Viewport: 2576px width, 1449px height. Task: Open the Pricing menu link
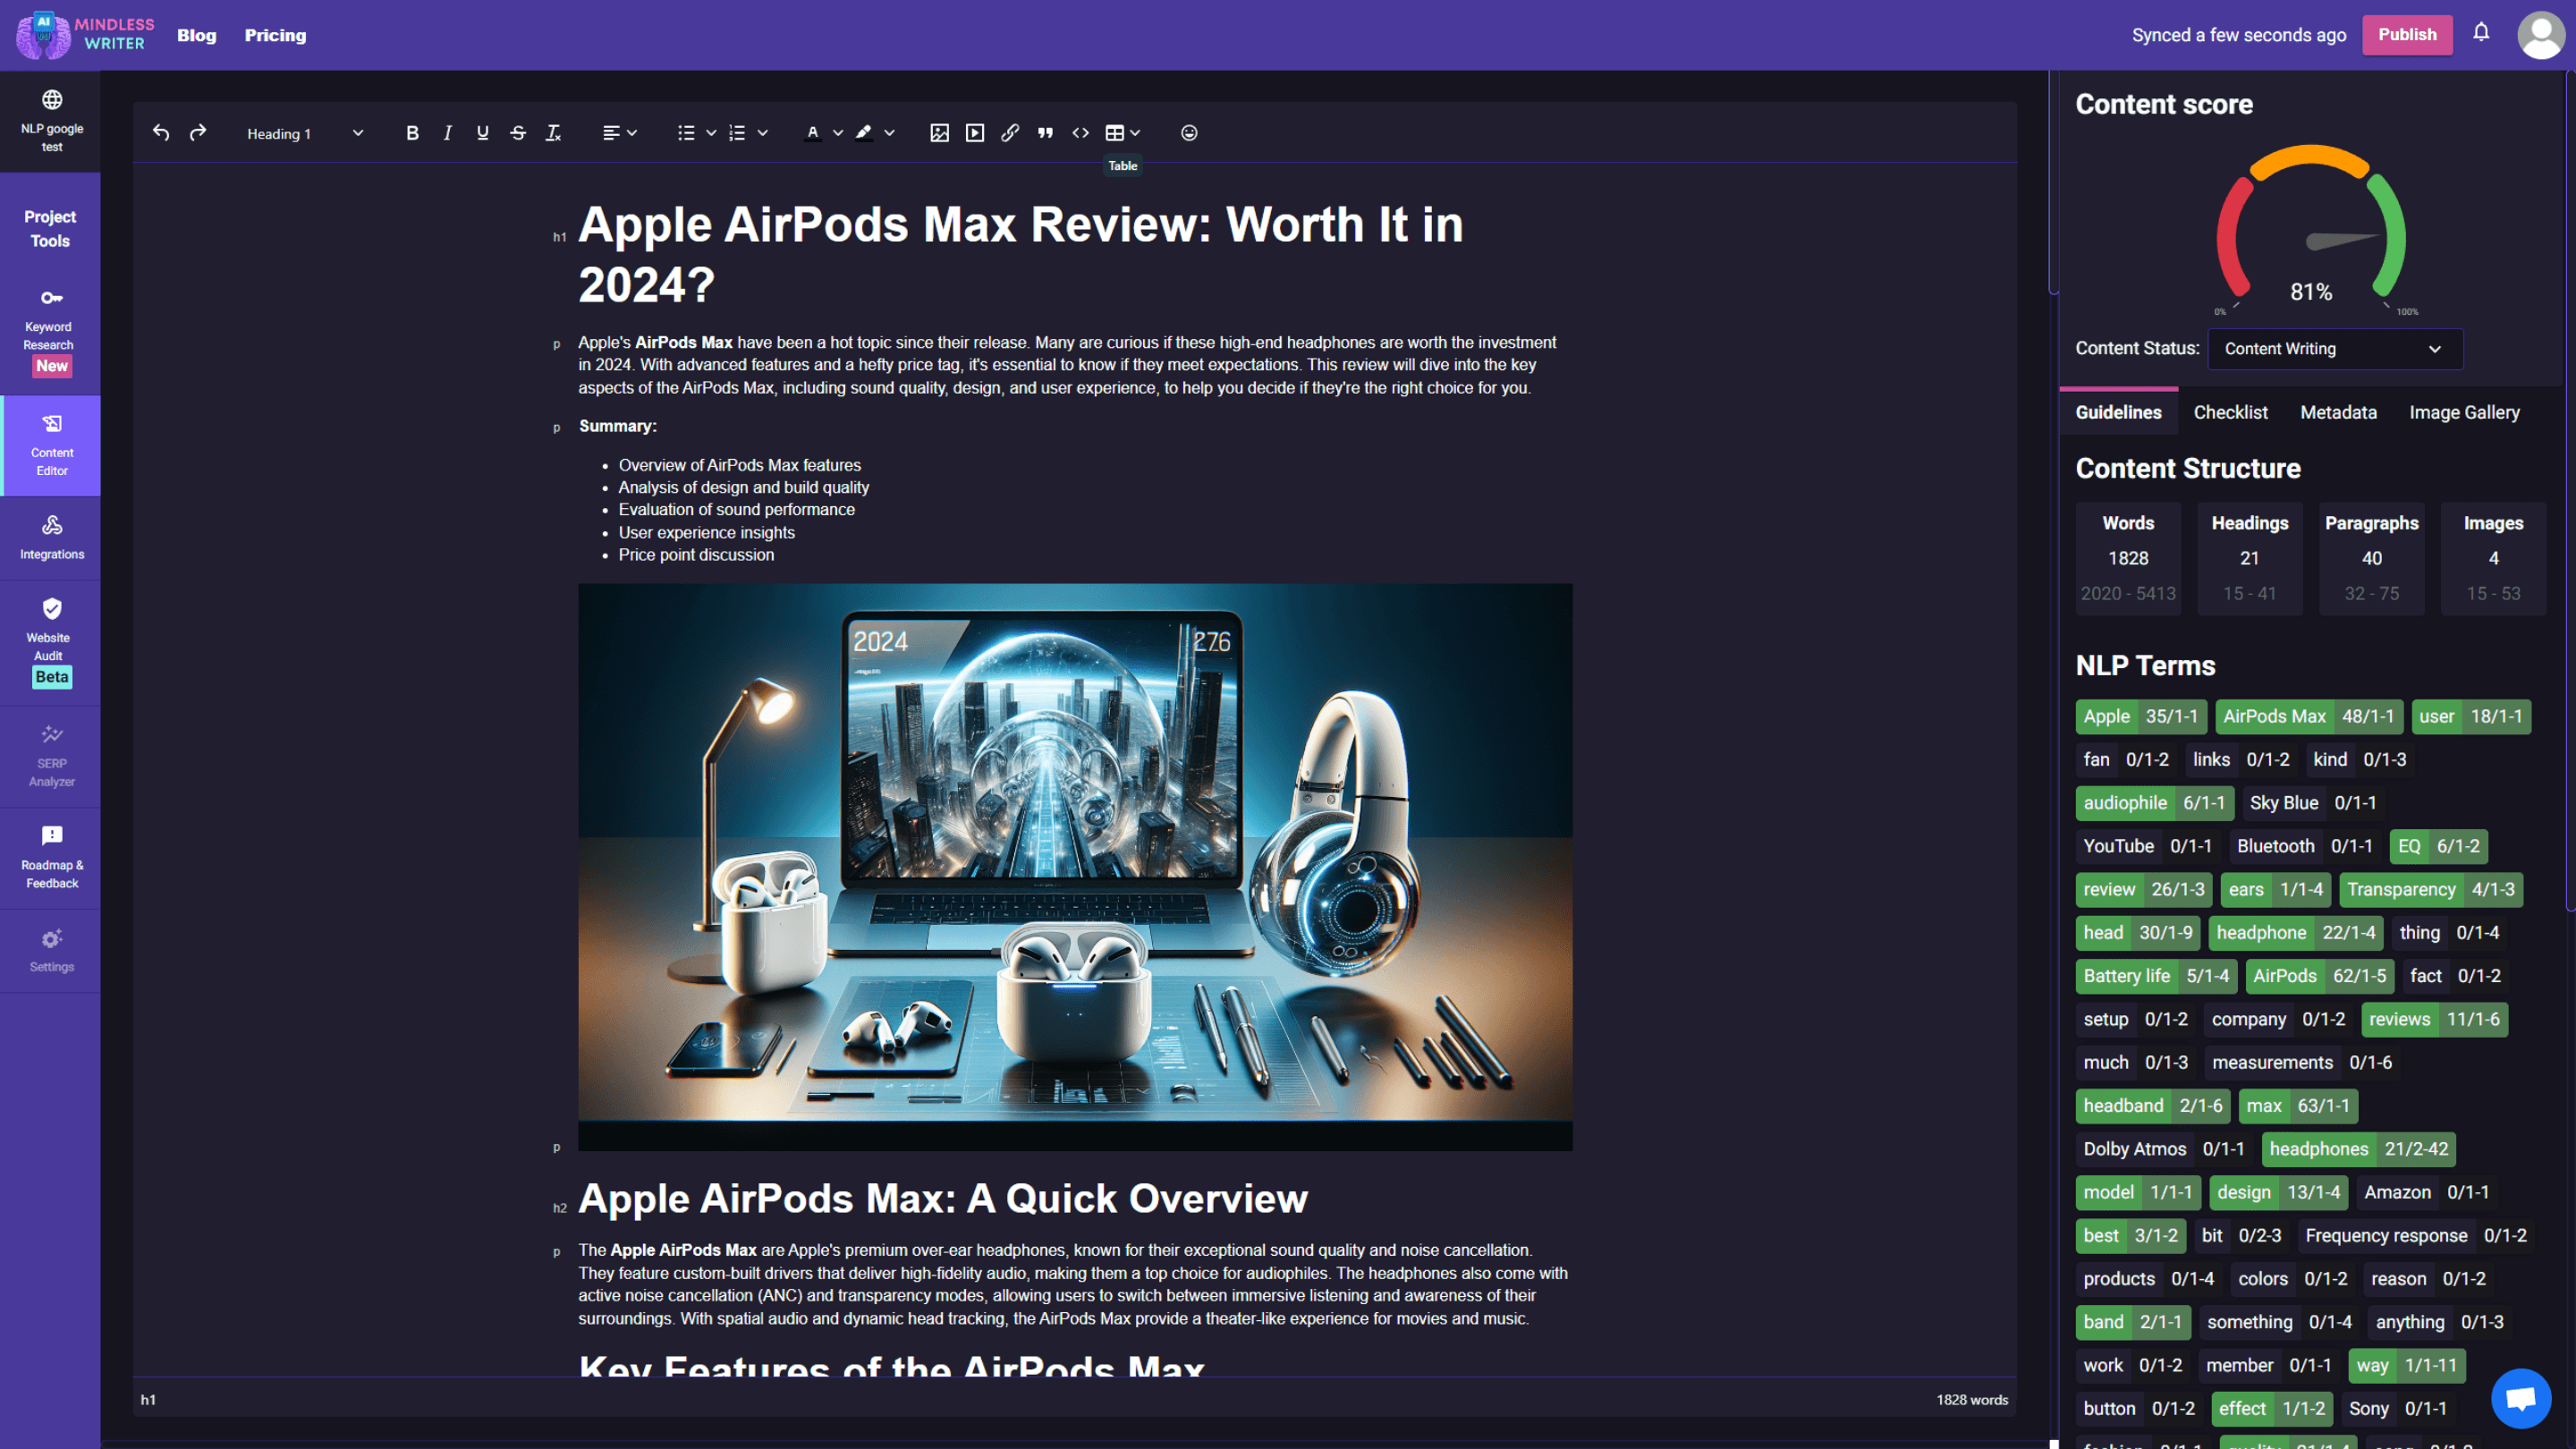point(275,35)
